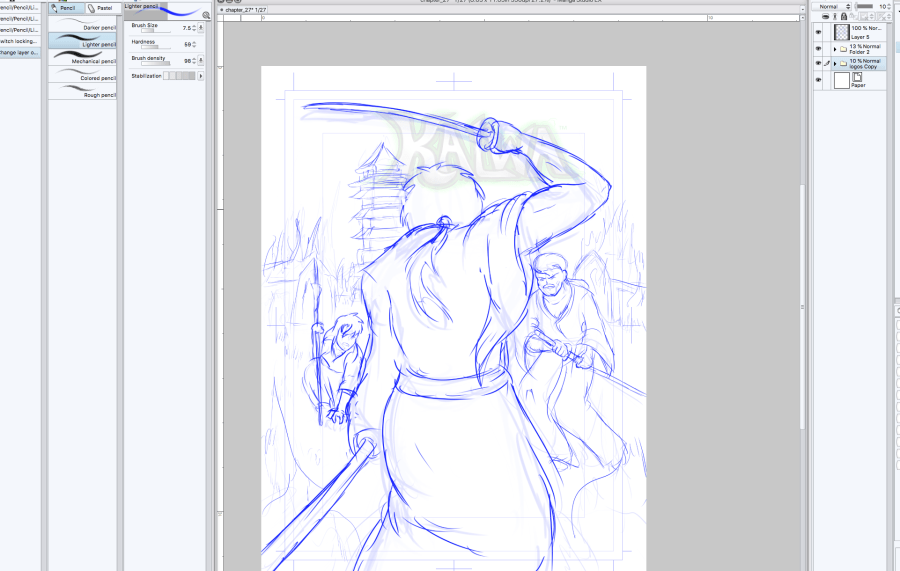Click the Brush Size dynamics button
The height and width of the screenshot is (571, 900).
(201, 28)
